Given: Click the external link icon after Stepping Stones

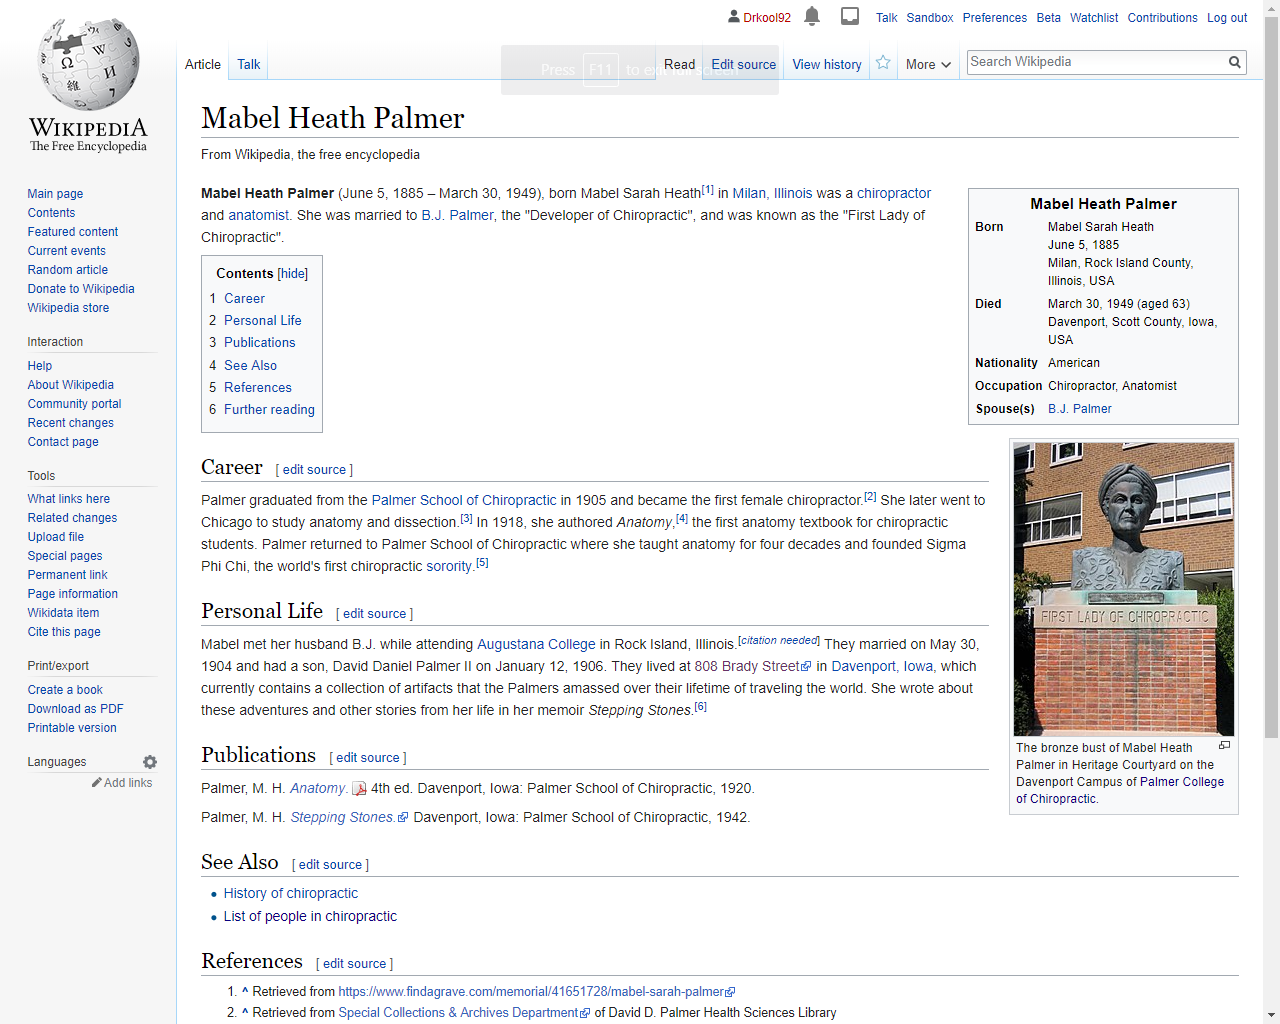Looking at the screenshot, I should tap(403, 817).
